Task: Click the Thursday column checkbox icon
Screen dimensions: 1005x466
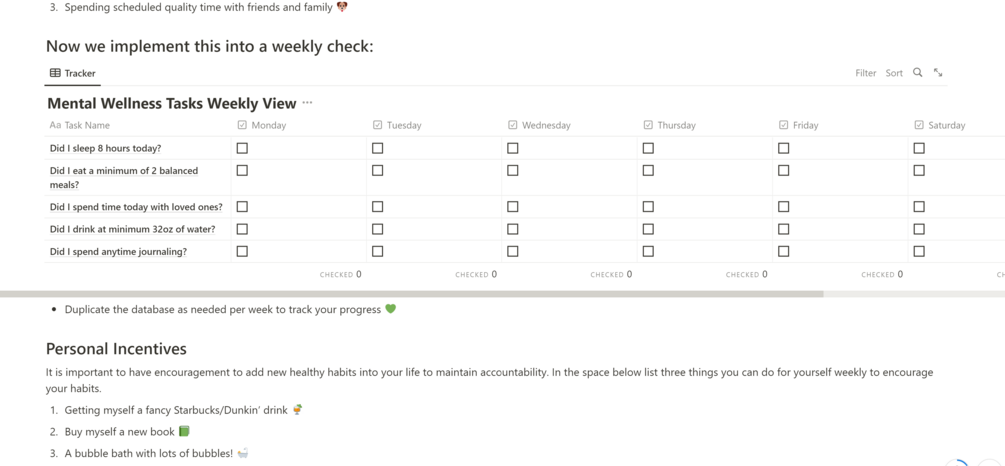Action: [x=648, y=125]
